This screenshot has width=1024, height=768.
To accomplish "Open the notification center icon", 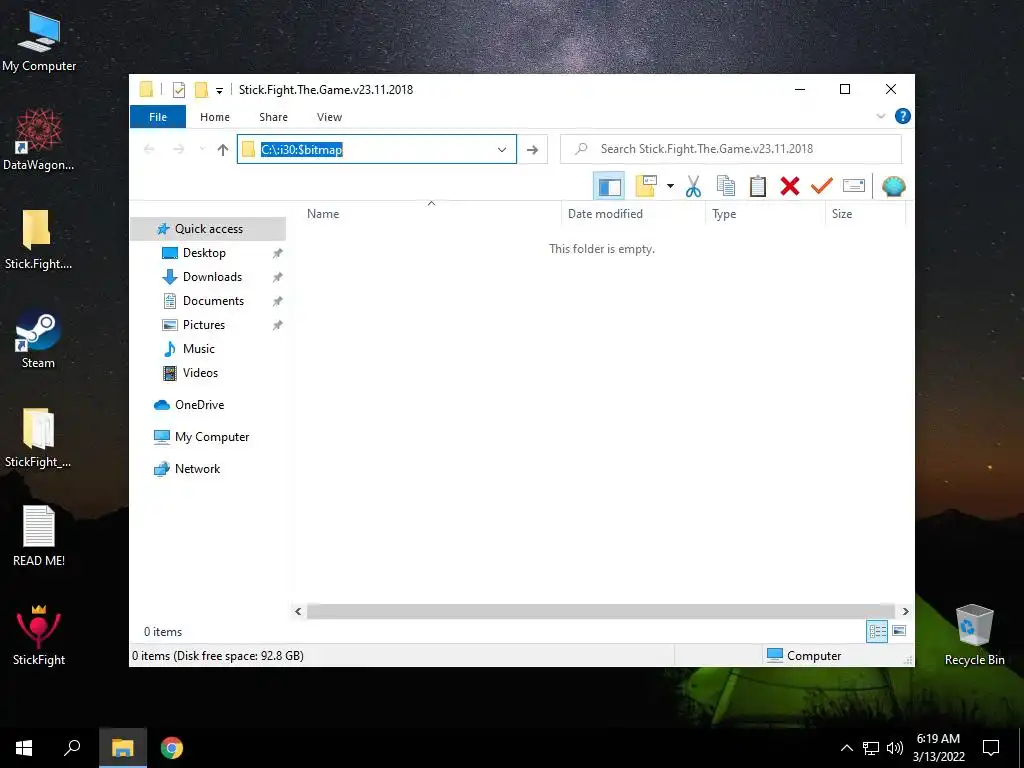I will 991,748.
